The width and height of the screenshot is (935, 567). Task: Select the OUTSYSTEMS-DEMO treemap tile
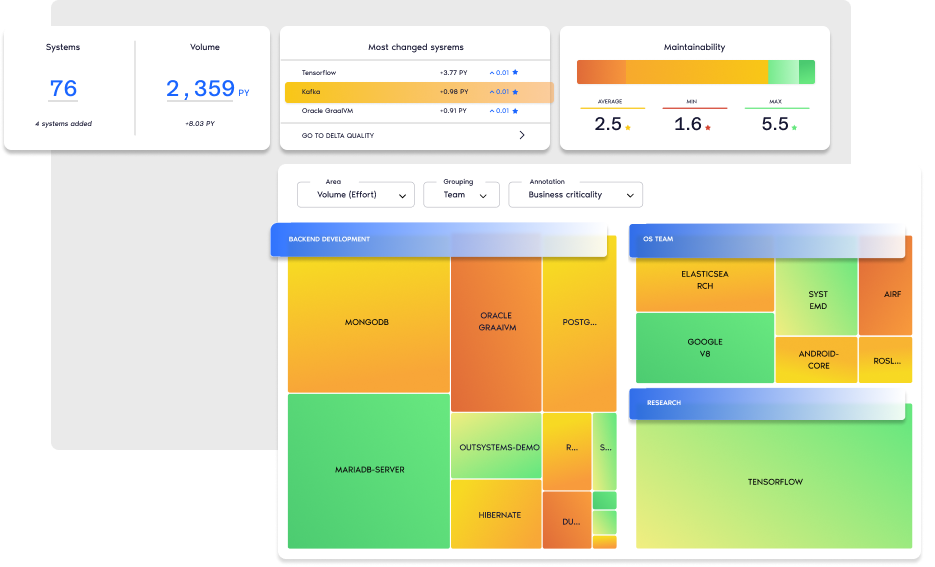[496, 446]
